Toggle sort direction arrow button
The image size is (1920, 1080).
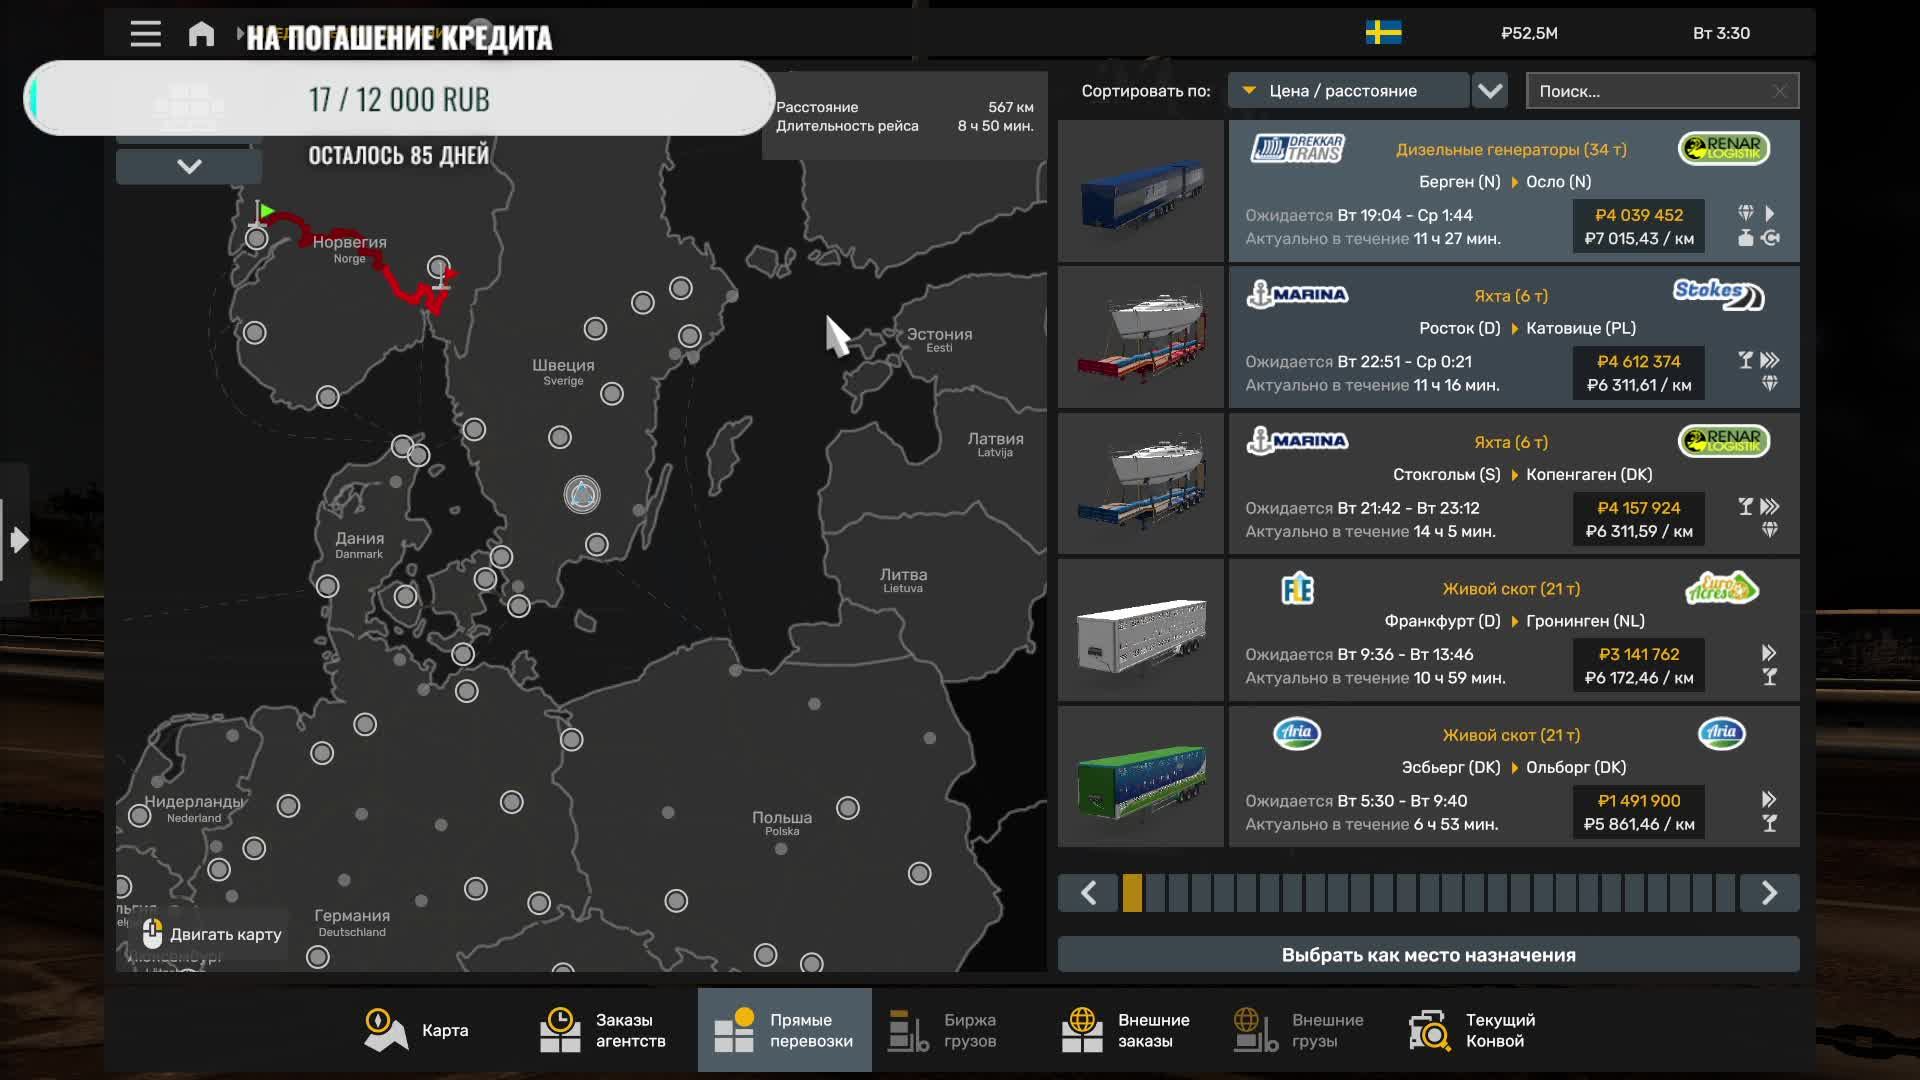1490,91
